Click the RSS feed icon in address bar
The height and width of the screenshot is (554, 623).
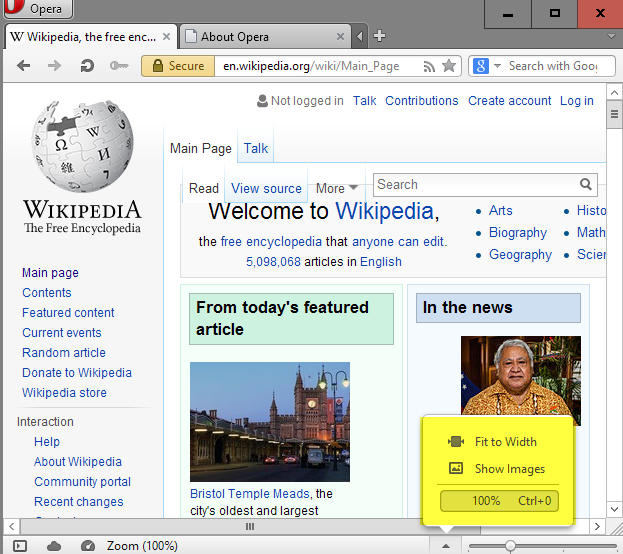pos(429,66)
